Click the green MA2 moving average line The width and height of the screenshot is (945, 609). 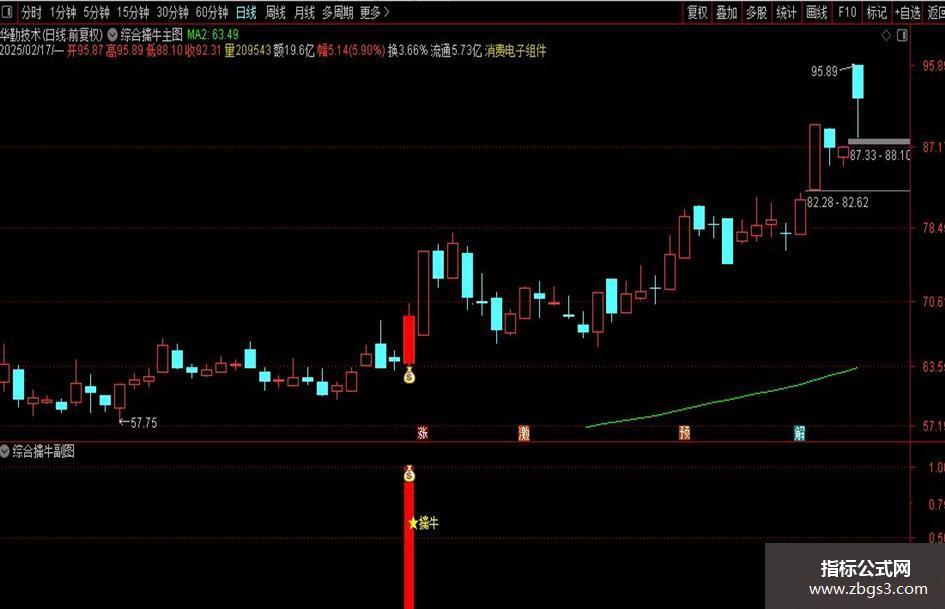click(x=723, y=400)
